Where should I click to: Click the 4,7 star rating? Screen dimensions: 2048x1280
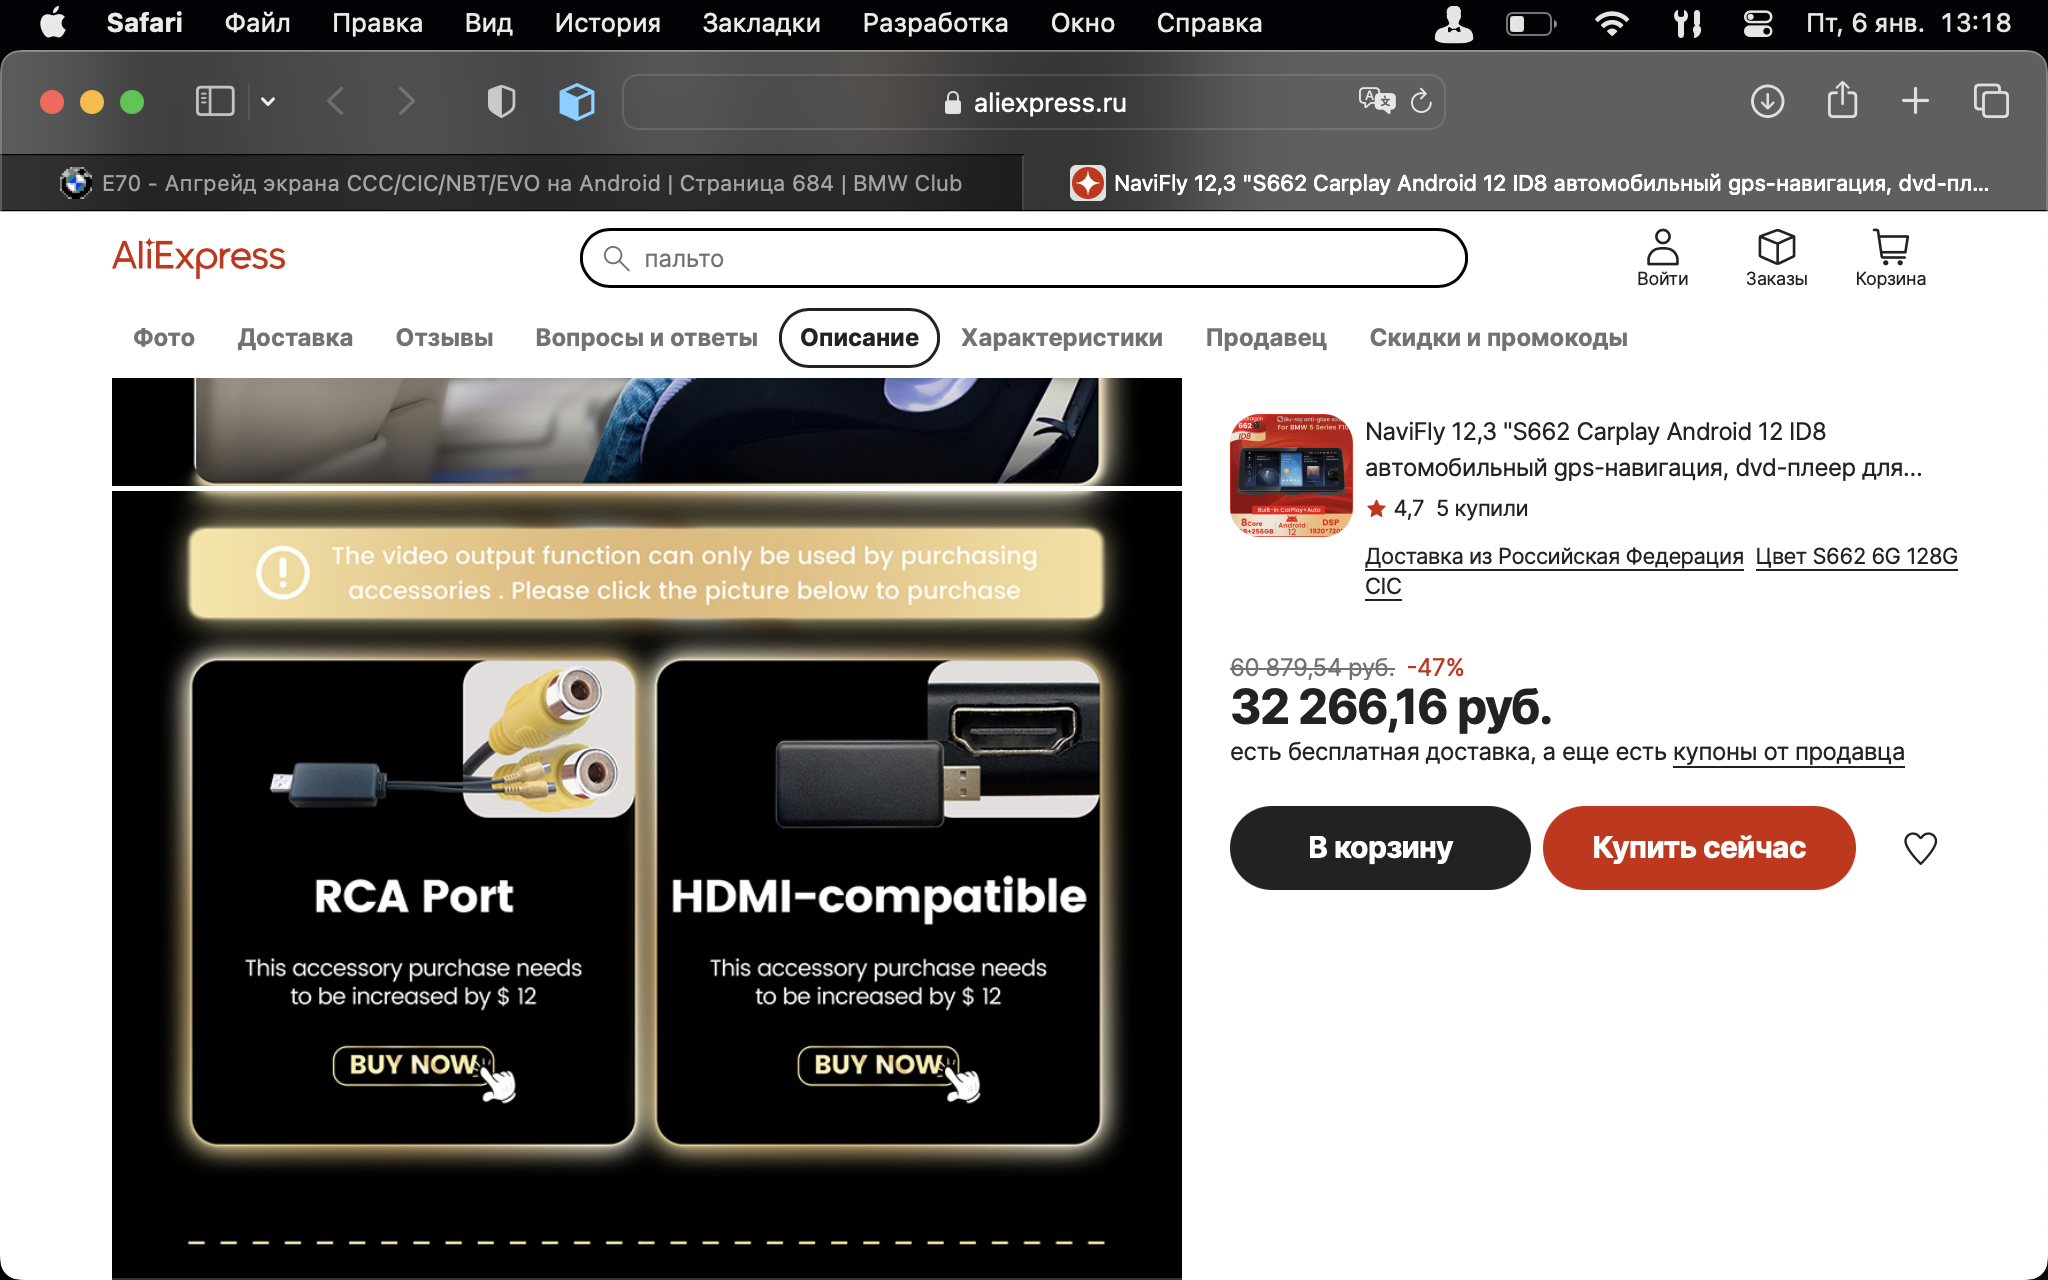pyautogui.click(x=1396, y=508)
